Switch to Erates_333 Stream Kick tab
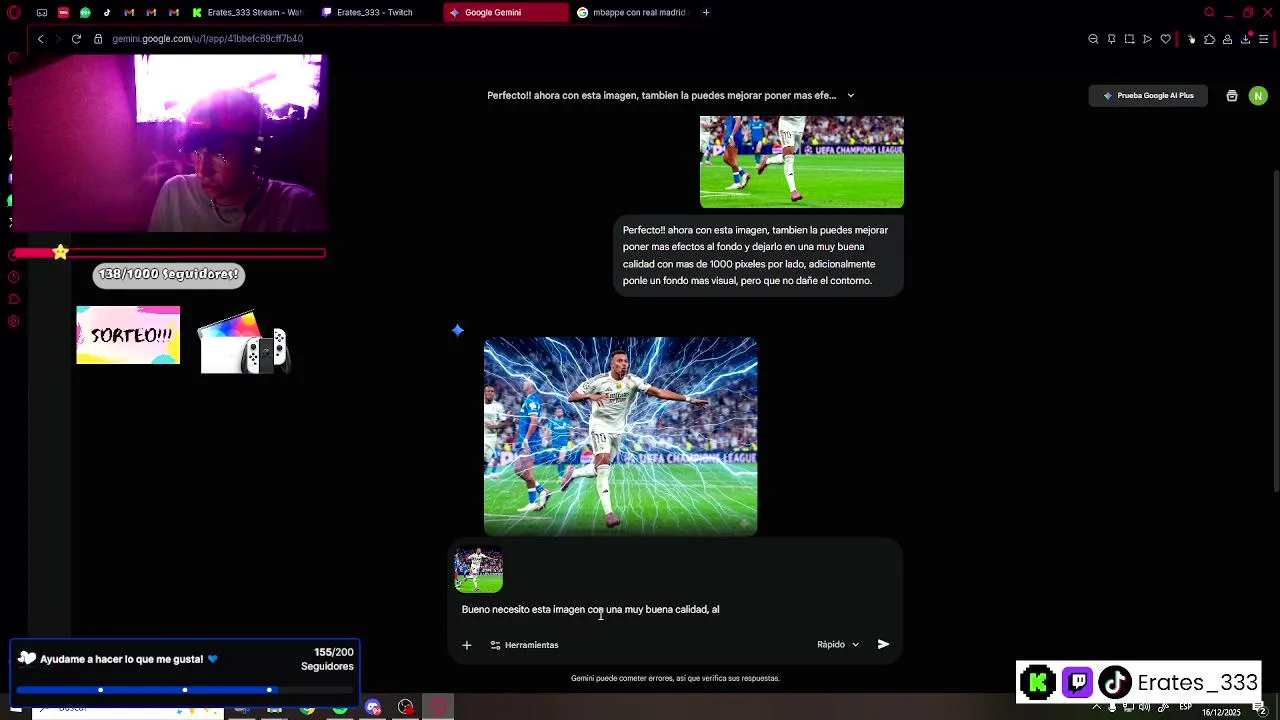 click(246, 12)
